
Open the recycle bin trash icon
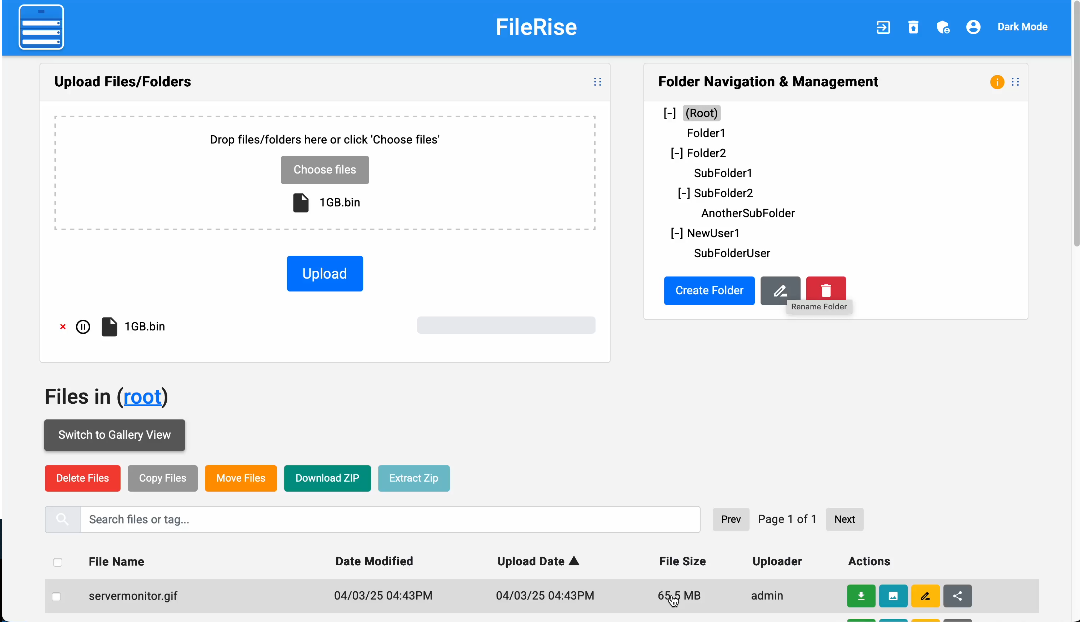tap(913, 27)
